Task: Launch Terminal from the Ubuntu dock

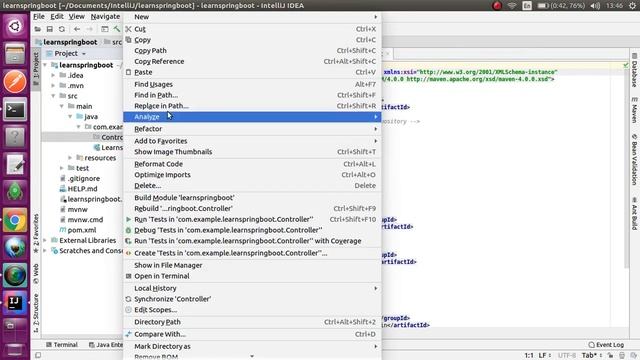Action: pyautogui.click(x=15, y=109)
